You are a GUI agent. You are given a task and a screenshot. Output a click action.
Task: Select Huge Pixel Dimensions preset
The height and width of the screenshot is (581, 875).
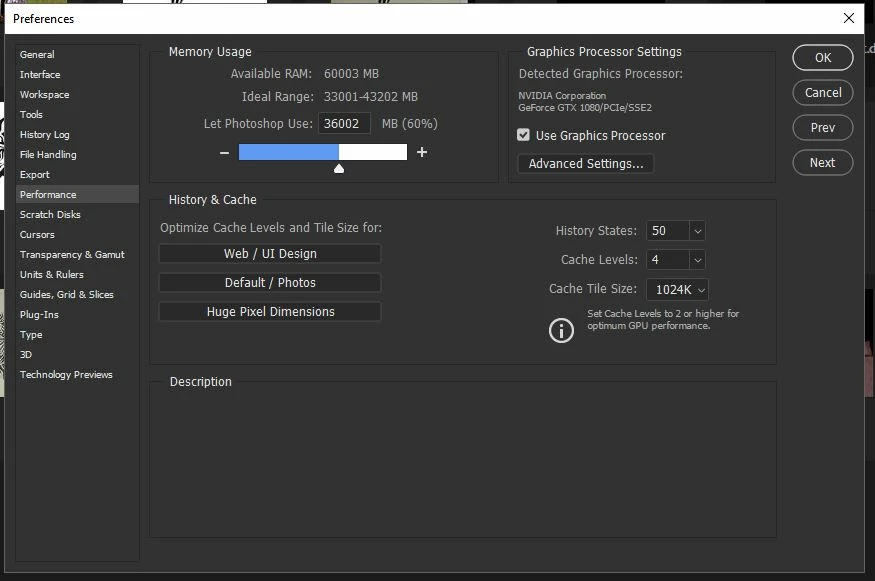click(270, 311)
